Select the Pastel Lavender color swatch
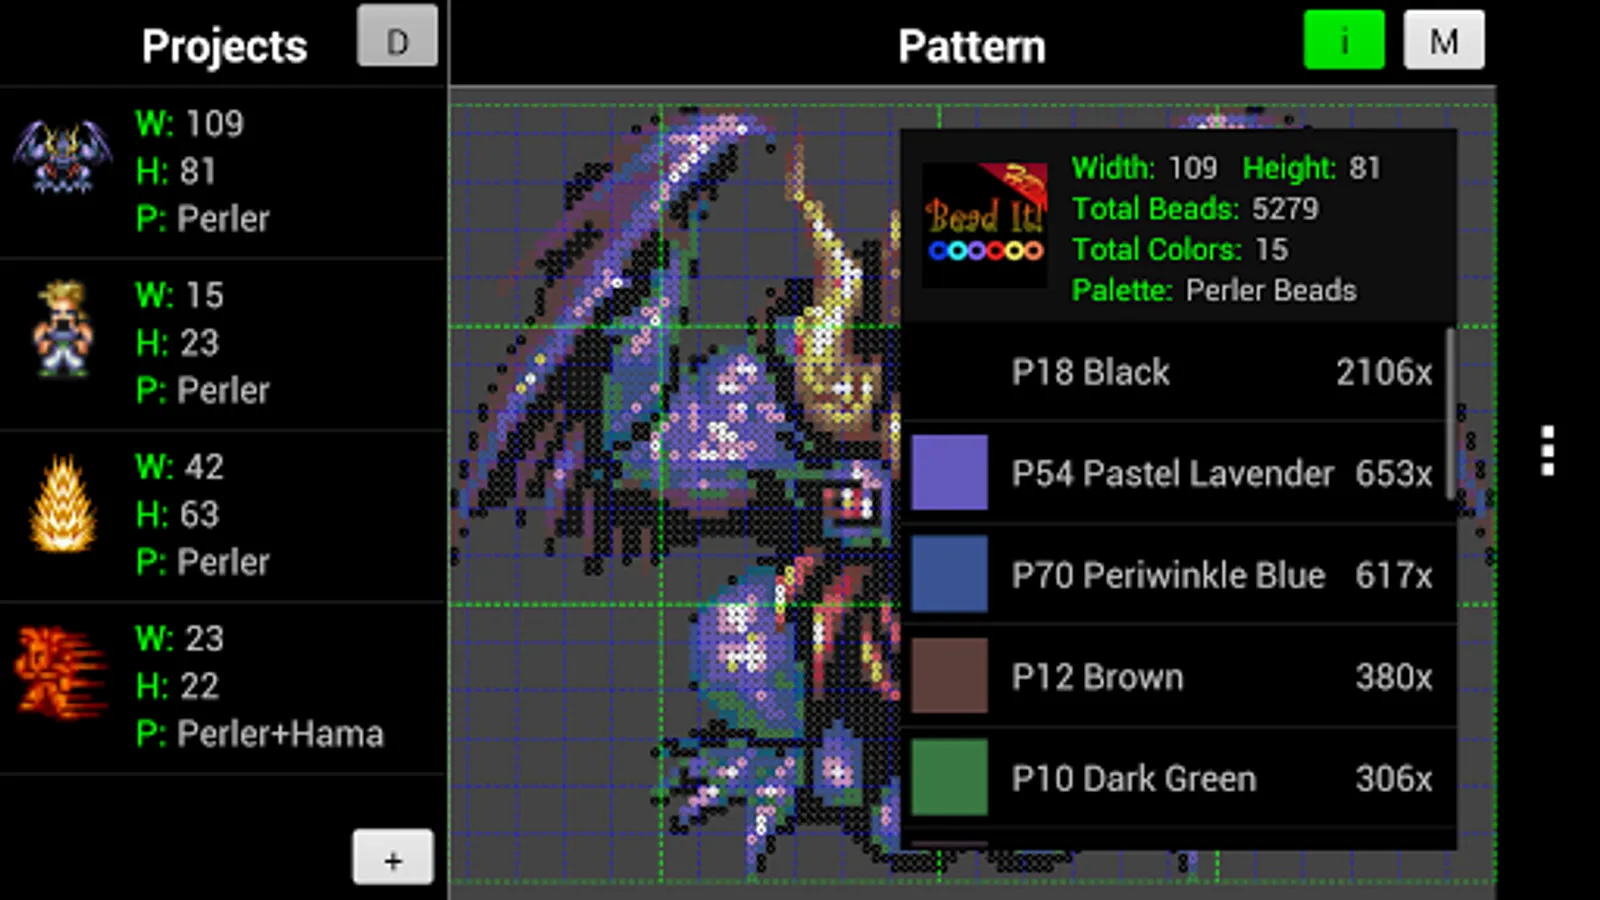The width and height of the screenshot is (1600, 900). click(950, 472)
